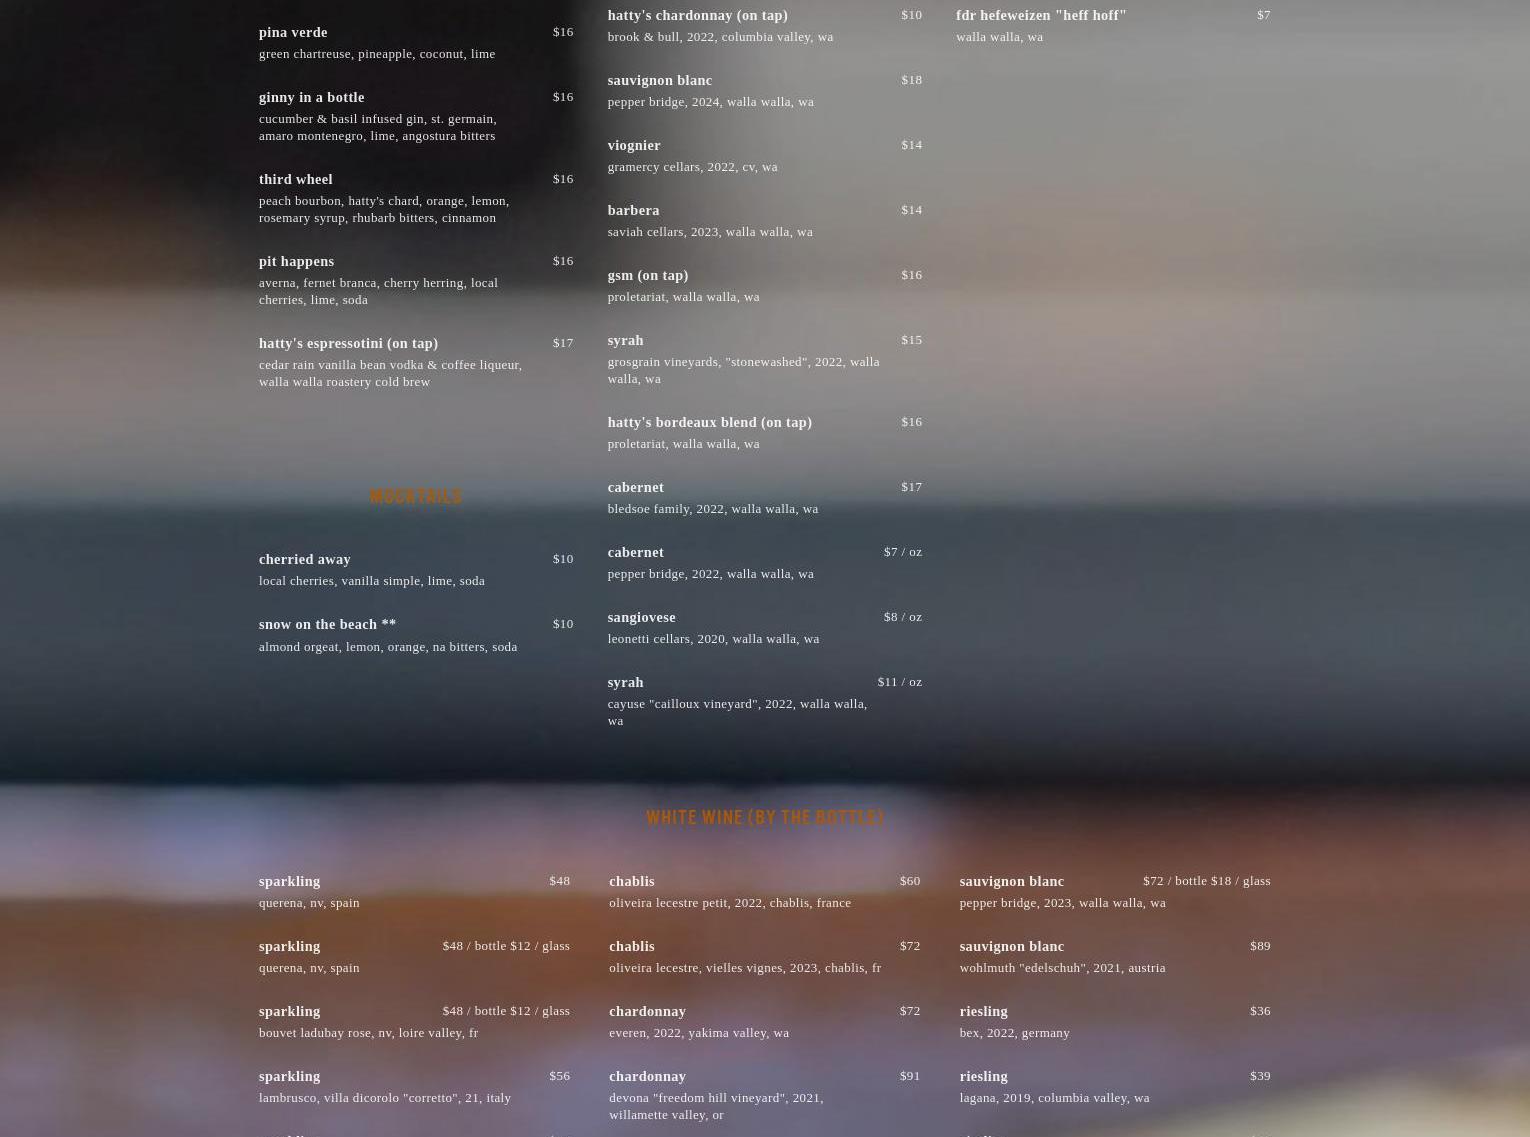Click the $36 price beside bex riesling
1530x1137 pixels.
point(1260,1010)
